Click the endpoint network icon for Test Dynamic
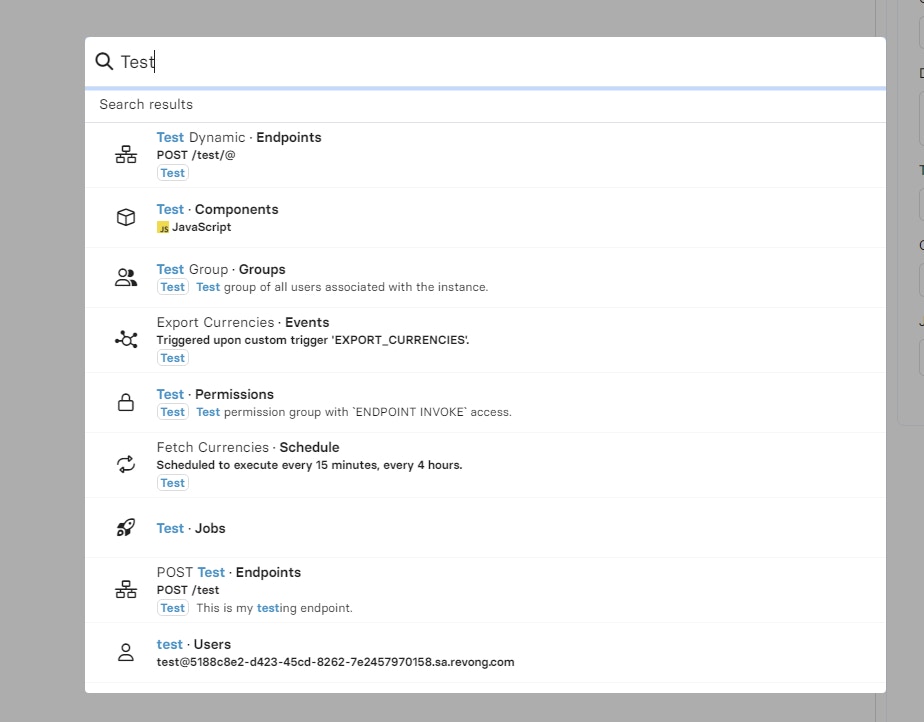This screenshot has height=722, width=924. click(126, 155)
